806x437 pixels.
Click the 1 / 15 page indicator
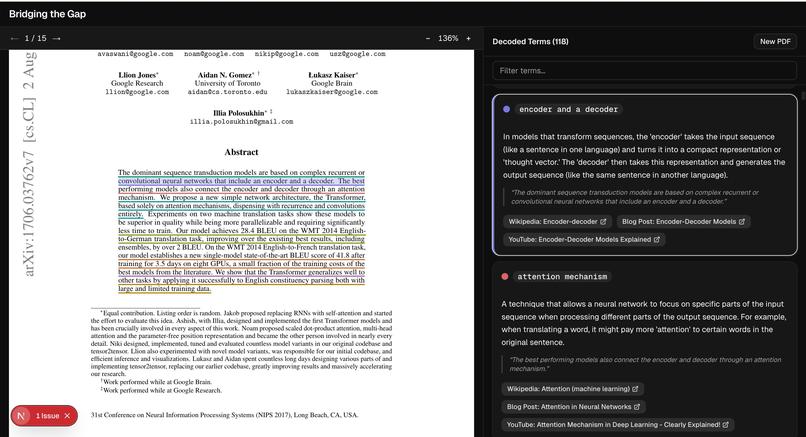35,39
